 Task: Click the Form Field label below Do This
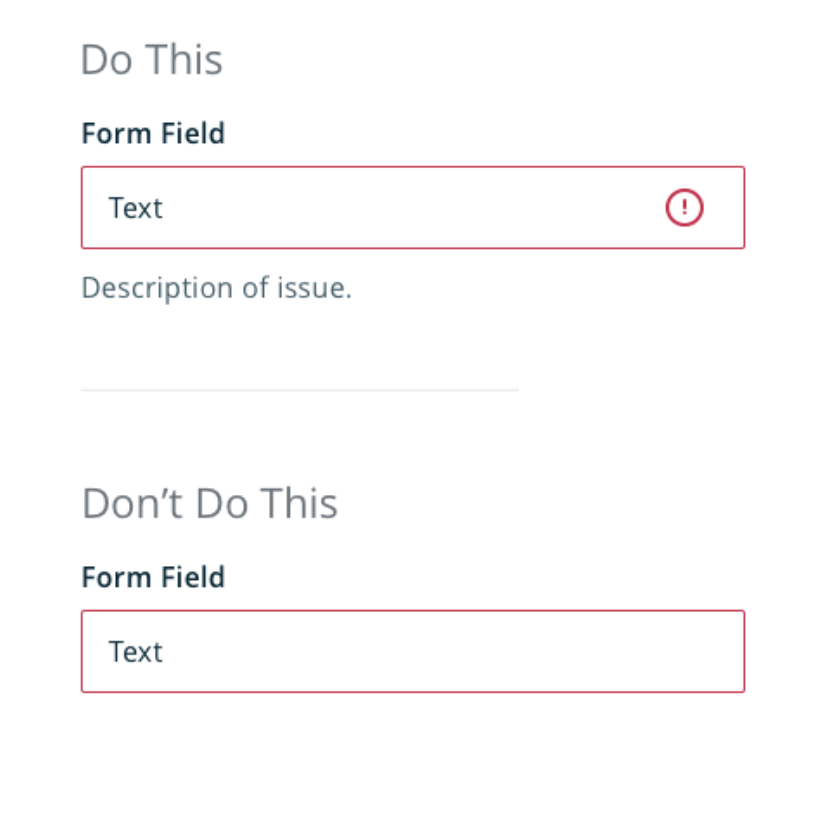[153, 133]
